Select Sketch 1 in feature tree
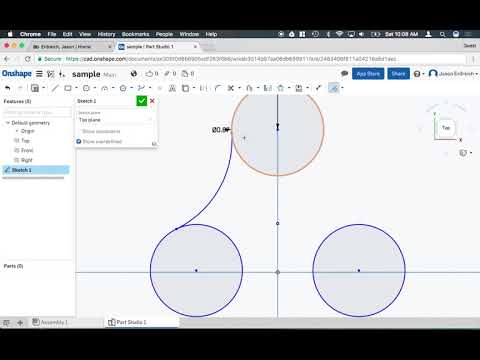The image size is (480, 360). pos(36,170)
